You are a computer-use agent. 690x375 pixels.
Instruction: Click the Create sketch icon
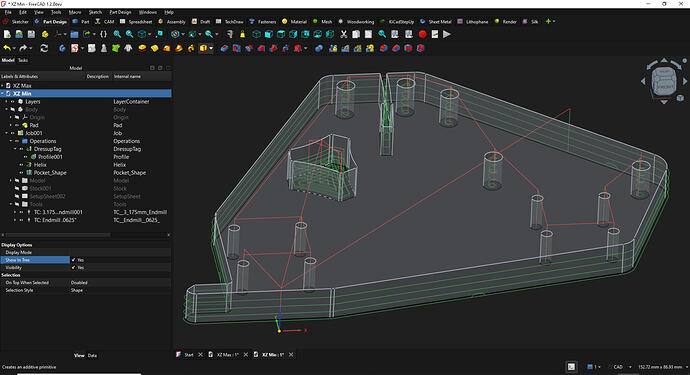point(75,48)
